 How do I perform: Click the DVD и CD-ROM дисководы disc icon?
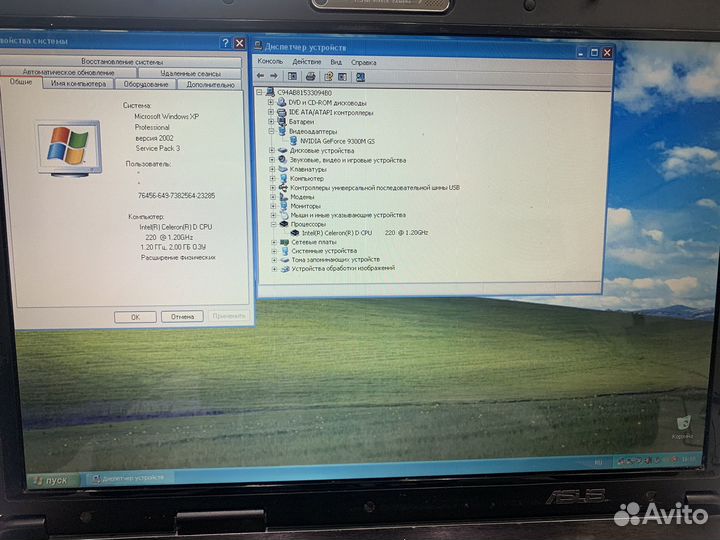pos(281,102)
